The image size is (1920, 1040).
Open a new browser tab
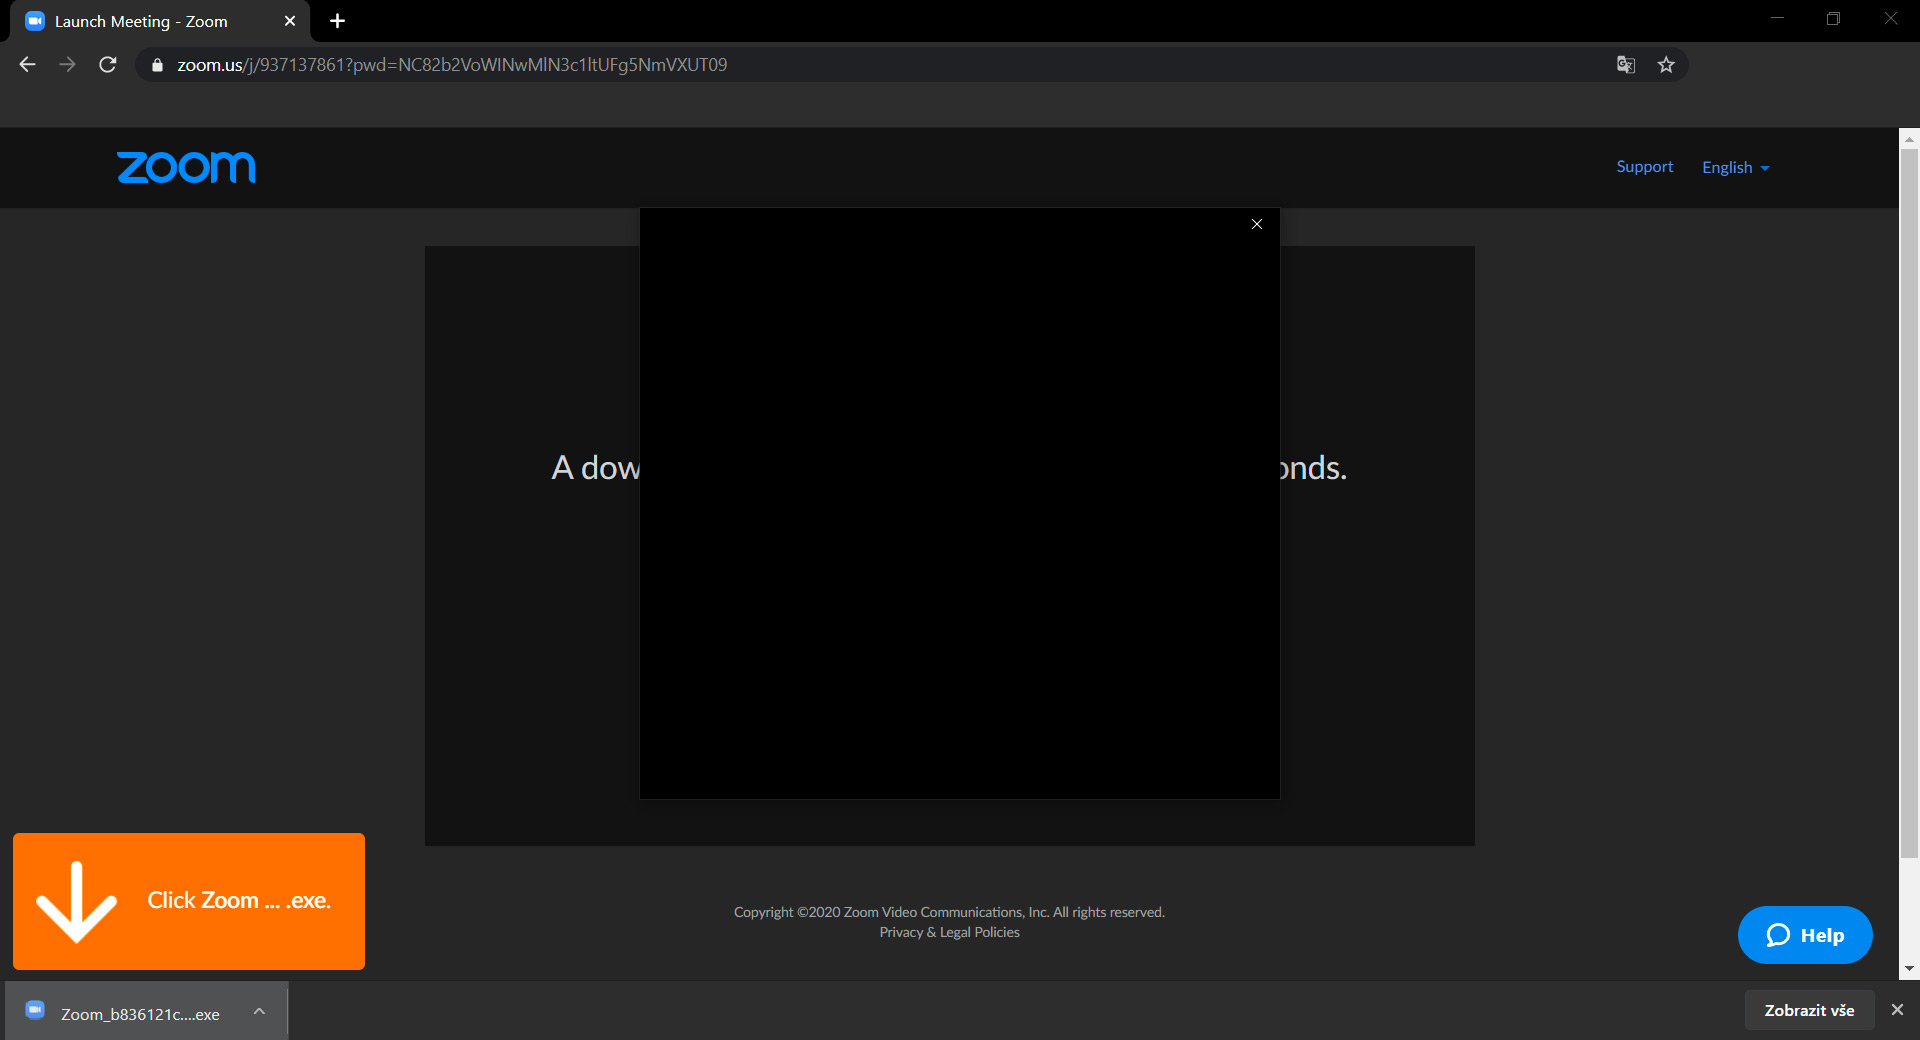pos(337,21)
